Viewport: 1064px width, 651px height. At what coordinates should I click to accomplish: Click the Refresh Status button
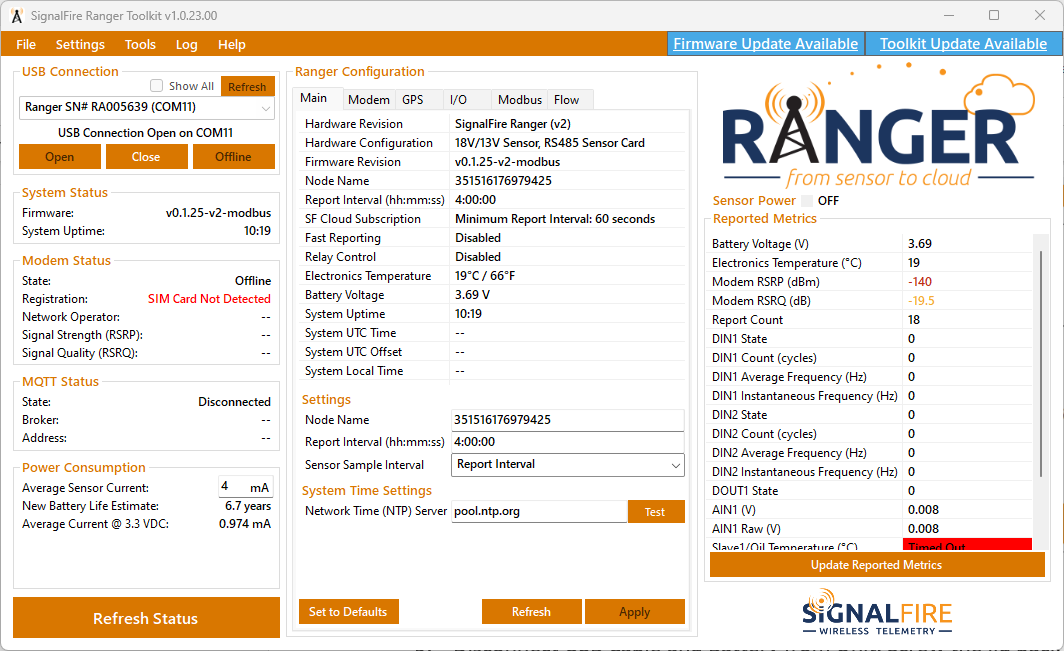(x=146, y=618)
